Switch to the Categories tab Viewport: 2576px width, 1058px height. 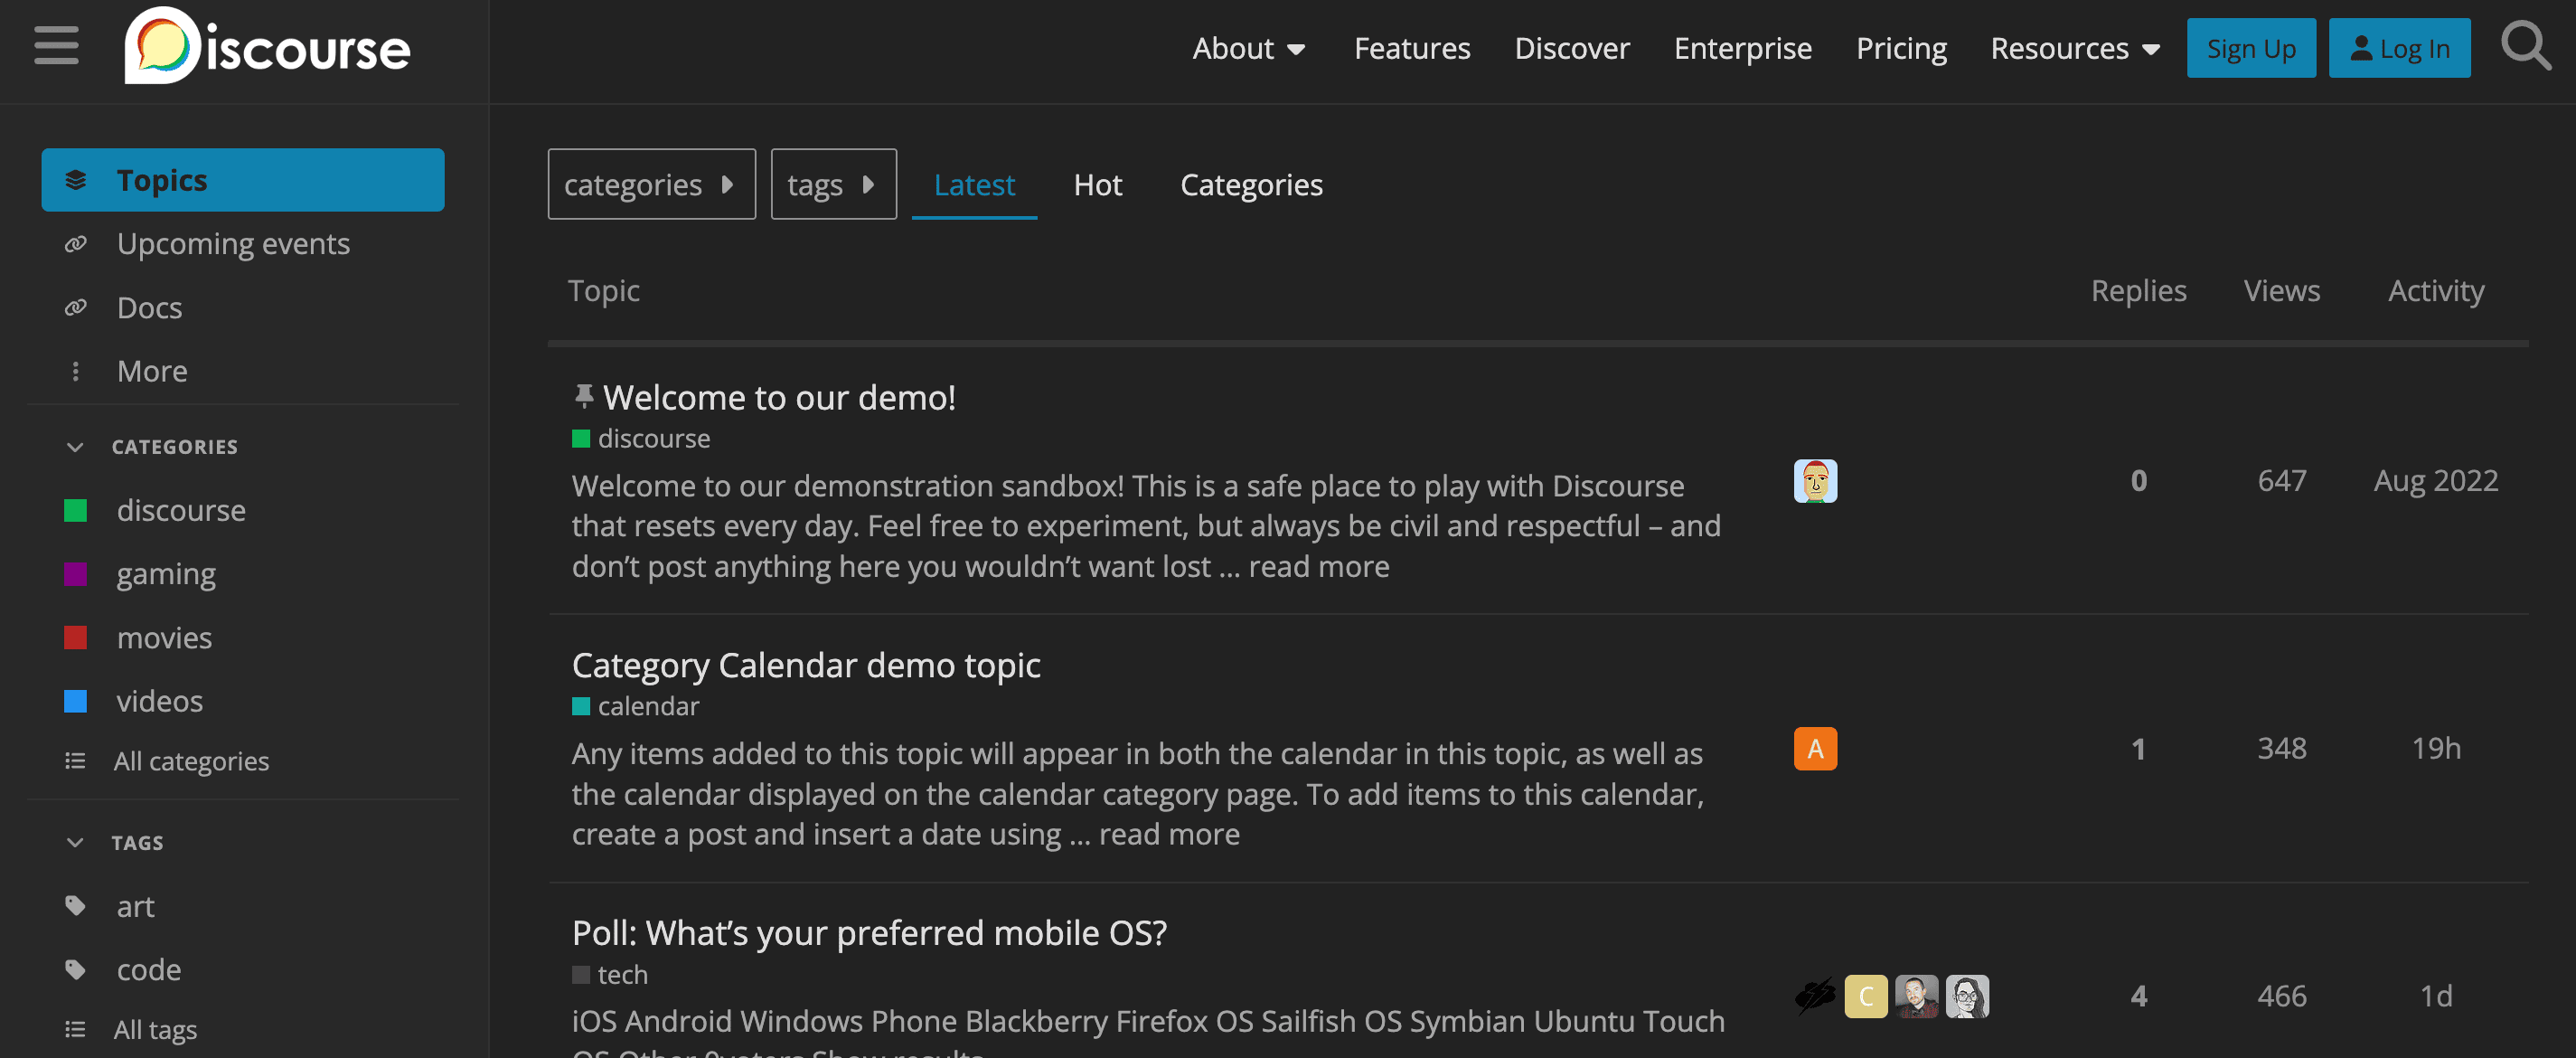pos(1250,185)
